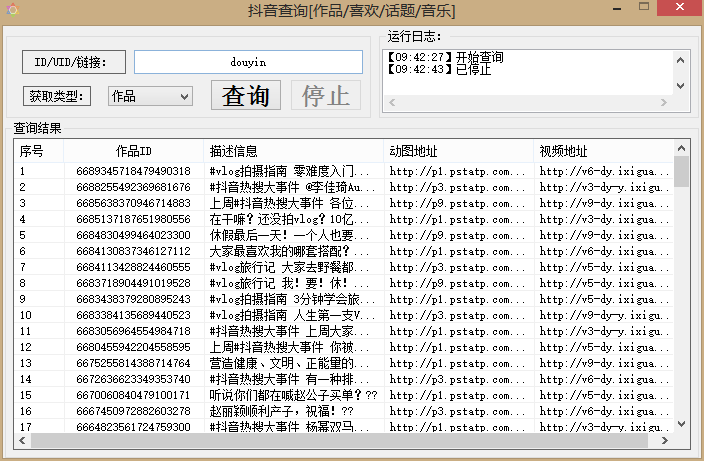Click the results horizontal scrollbar thumb

point(339,441)
